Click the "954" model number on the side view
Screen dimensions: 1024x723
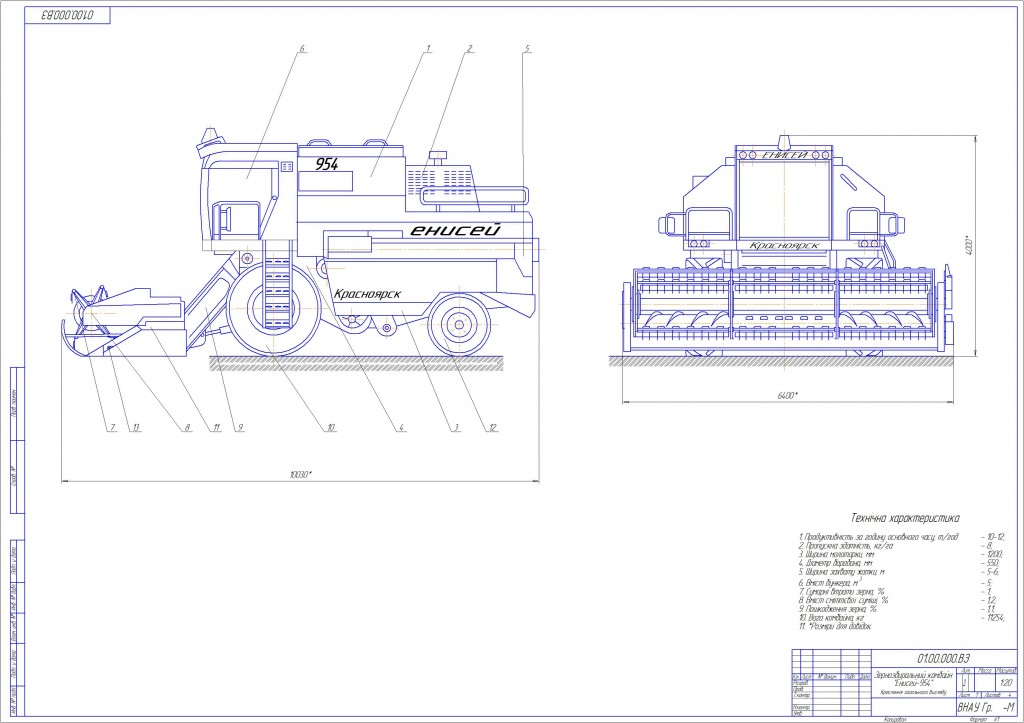(x=327, y=164)
